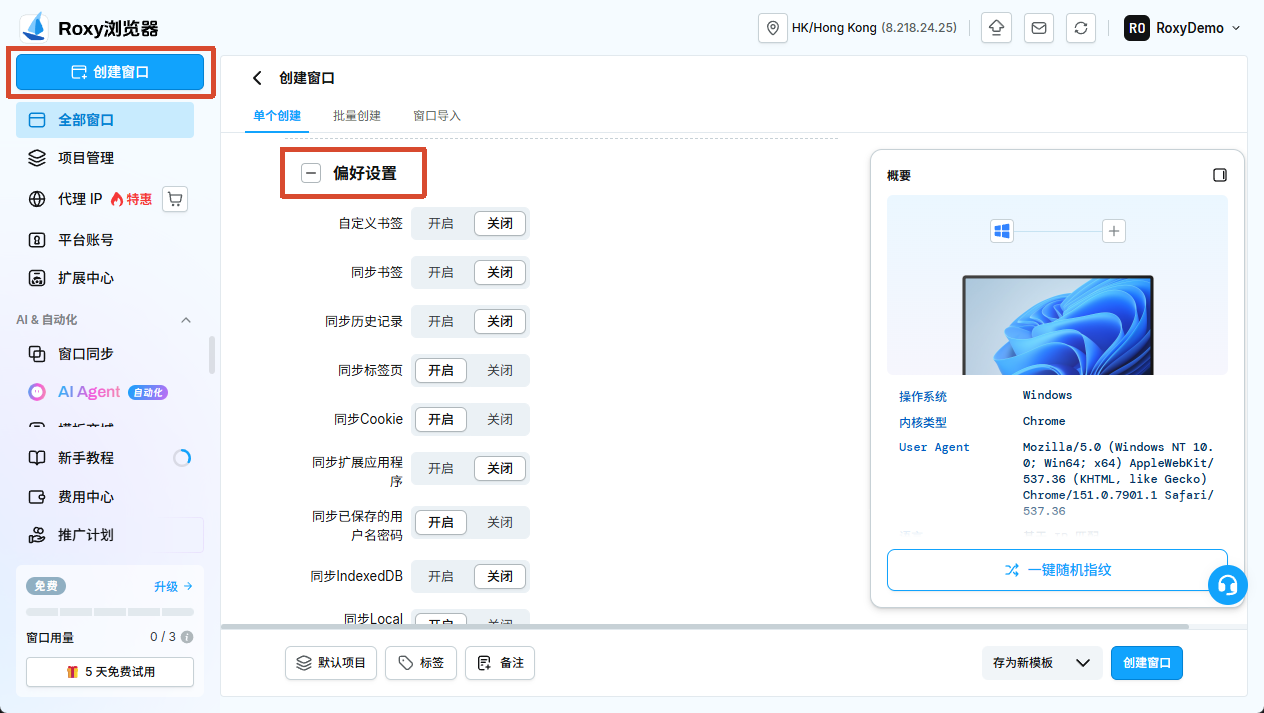
Task: Collapse 偏好设置 section minus icon
Action: (x=311, y=173)
